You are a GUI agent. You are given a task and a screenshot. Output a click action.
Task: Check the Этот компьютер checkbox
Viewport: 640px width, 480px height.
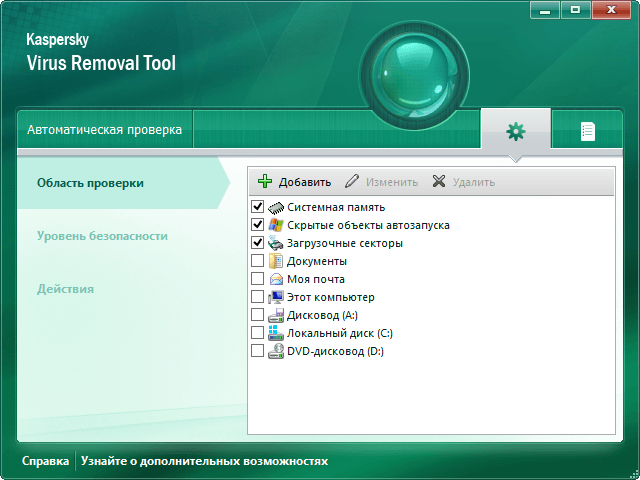[x=257, y=296]
